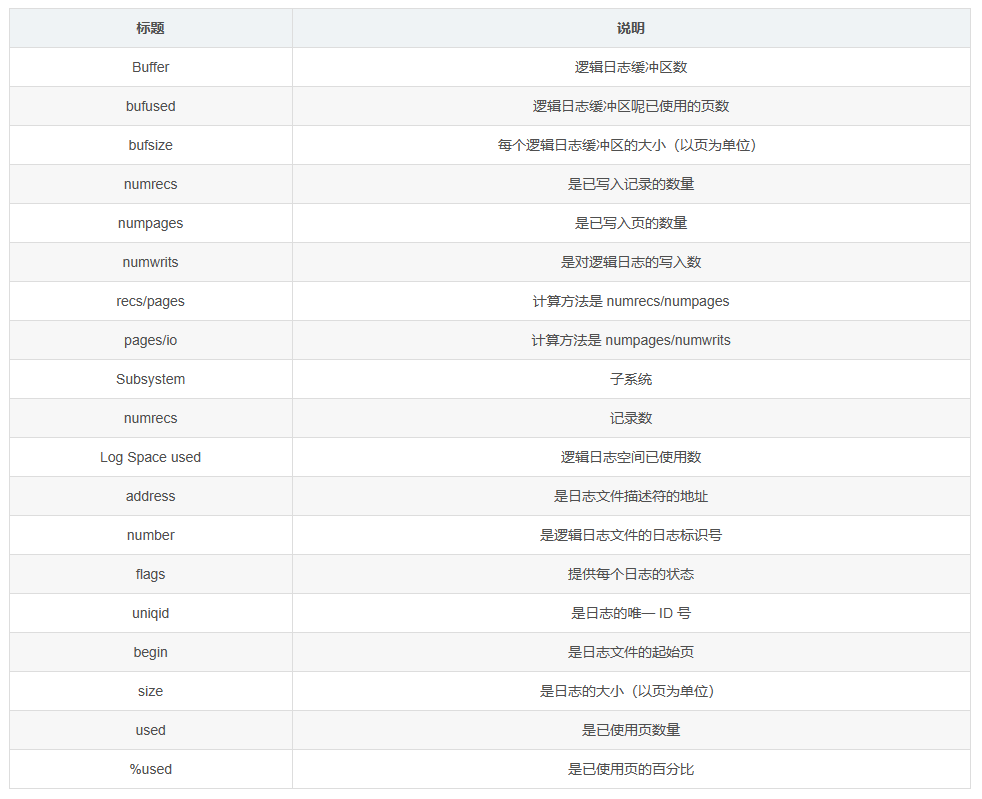Viewport: 982px width, 799px height.
Task: Click the size cell
Action: pos(150,691)
